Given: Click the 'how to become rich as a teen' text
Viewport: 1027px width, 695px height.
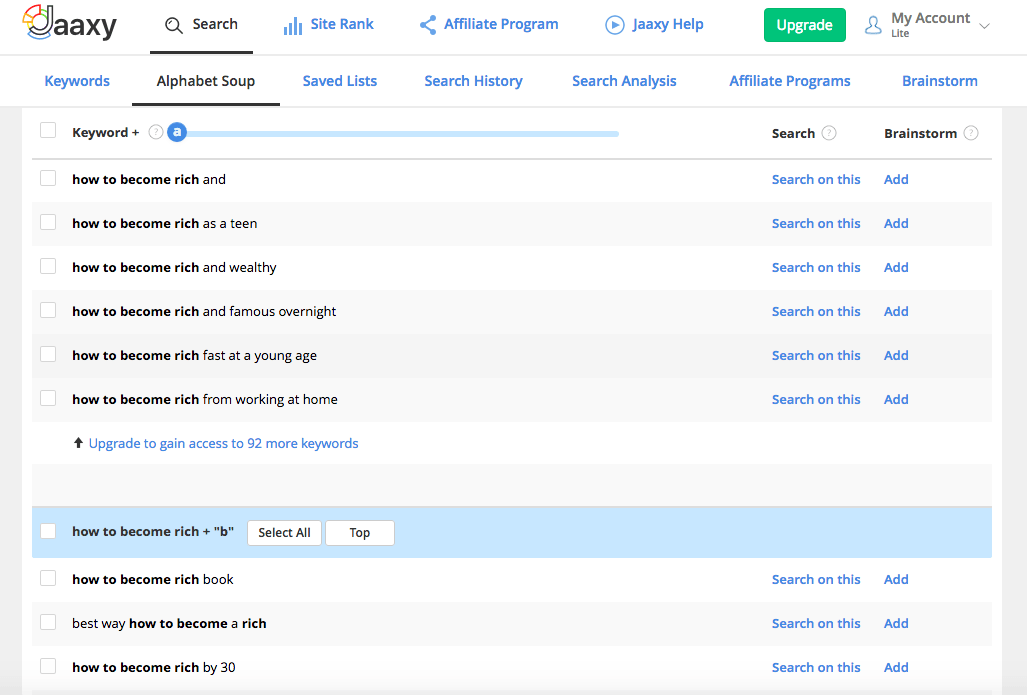Looking at the screenshot, I should 164,223.
